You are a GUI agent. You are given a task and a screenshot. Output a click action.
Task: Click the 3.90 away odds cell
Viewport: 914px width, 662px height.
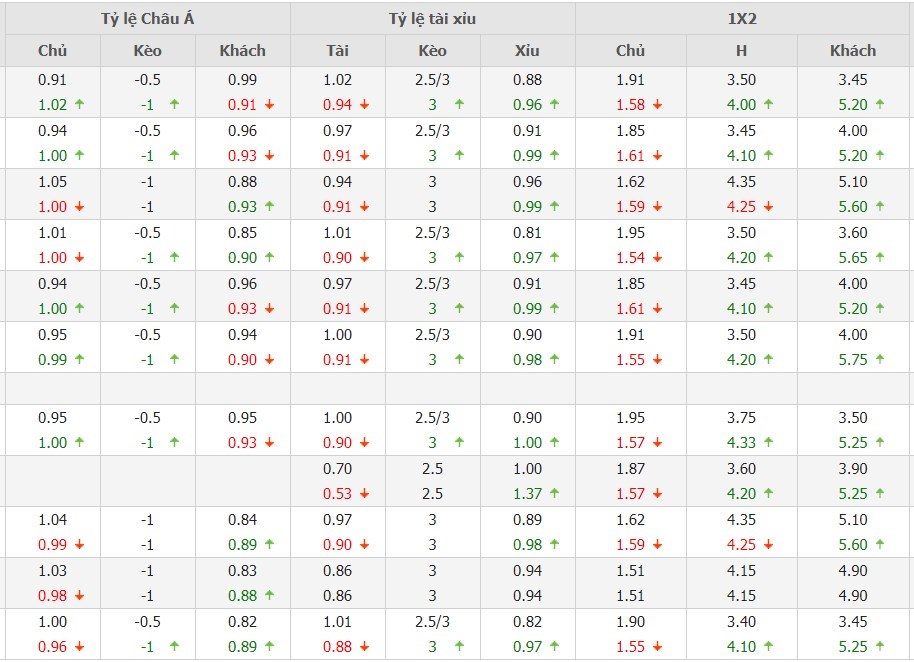853,468
